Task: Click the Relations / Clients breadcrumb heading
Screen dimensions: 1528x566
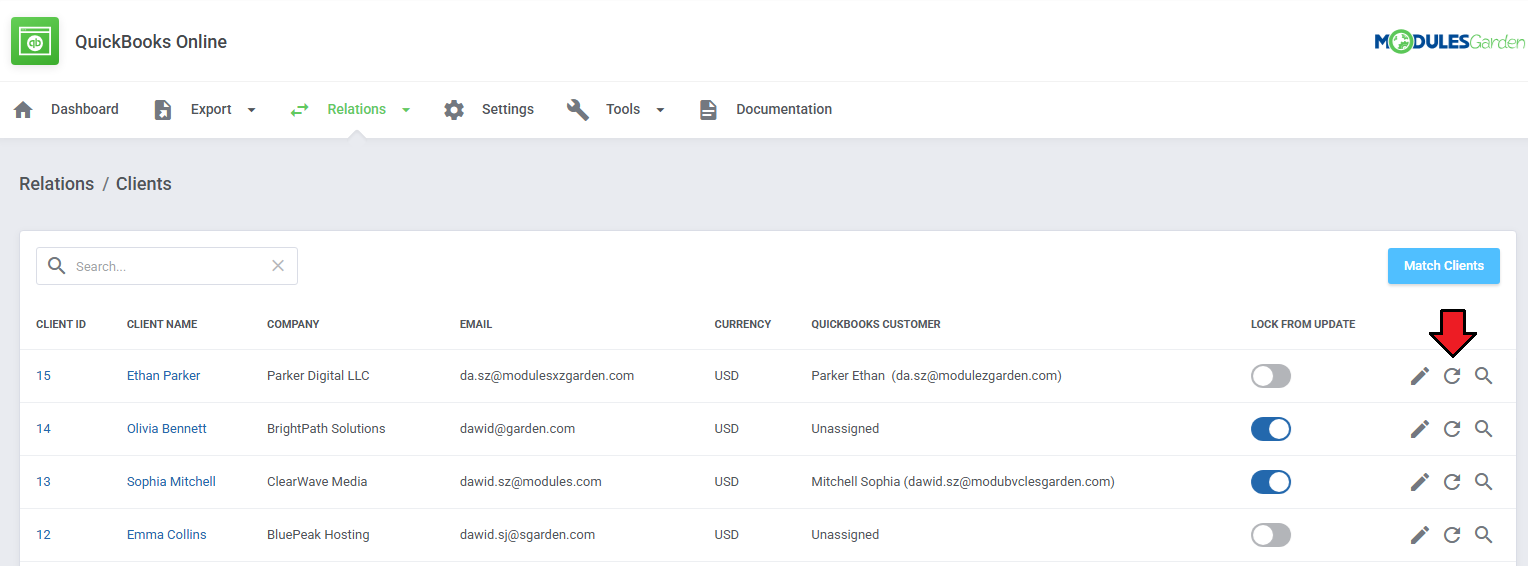Action: point(95,184)
